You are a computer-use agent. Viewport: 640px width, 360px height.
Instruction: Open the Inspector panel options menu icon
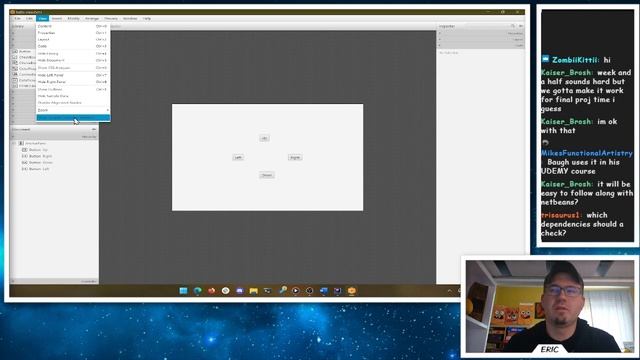click(x=520, y=26)
